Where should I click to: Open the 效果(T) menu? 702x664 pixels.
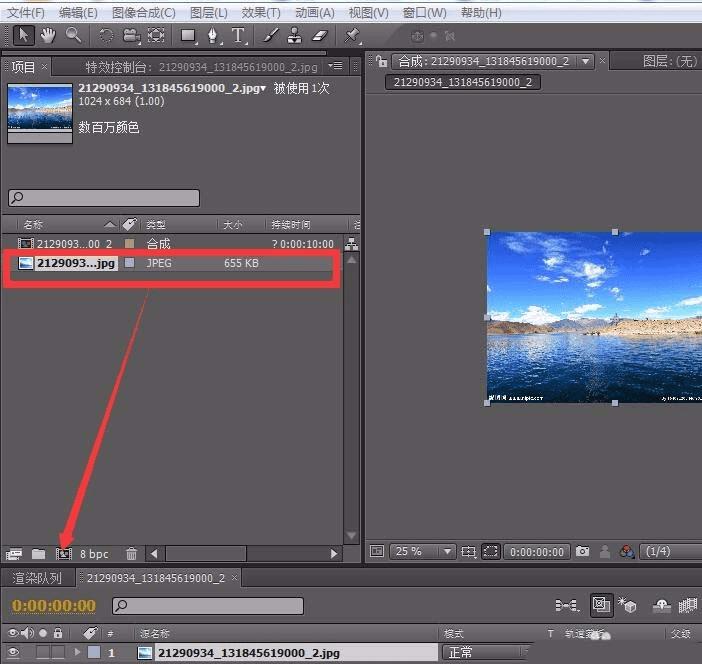click(x=261, y=13)
